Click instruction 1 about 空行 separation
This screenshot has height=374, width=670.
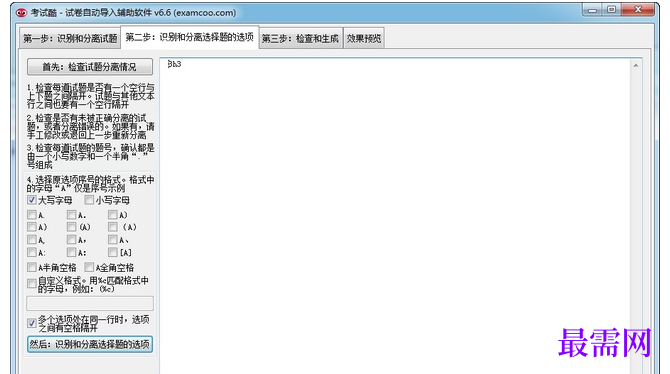(x=91, y=96)
